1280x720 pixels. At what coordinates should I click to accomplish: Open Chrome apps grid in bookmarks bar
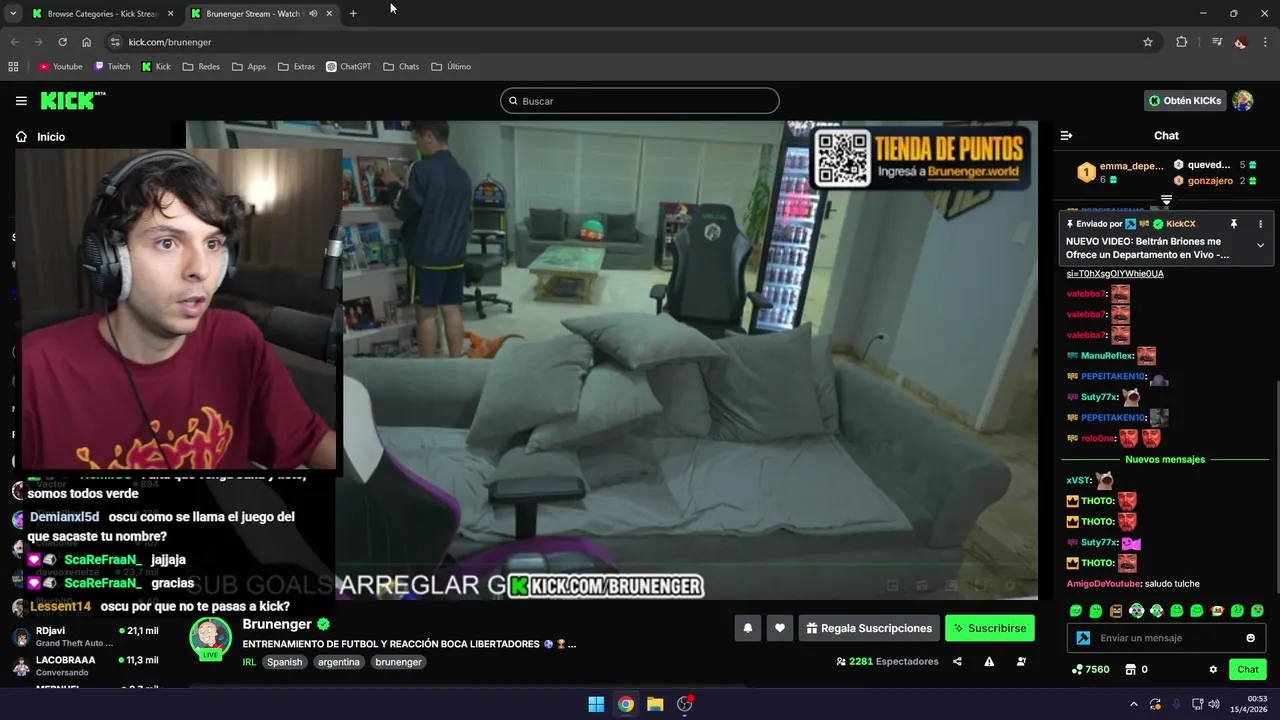[x=13, y=67]
